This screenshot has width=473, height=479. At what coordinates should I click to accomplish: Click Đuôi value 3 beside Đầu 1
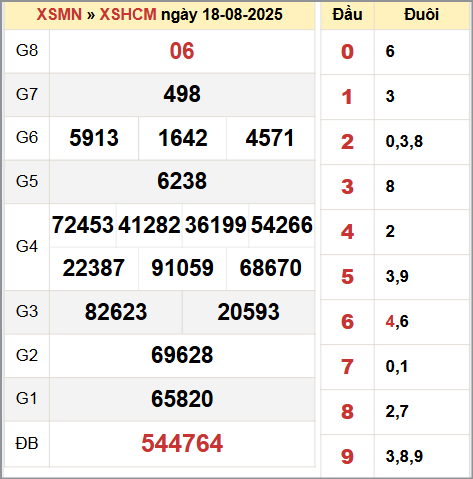[390, 96]
